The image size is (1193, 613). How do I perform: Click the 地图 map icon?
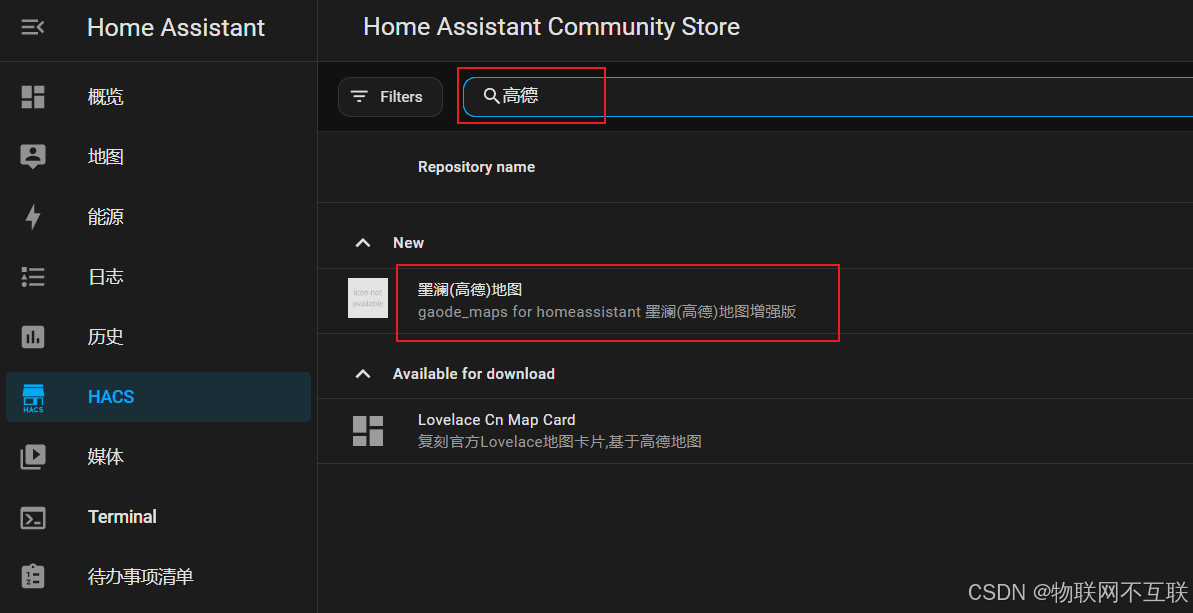33,157
